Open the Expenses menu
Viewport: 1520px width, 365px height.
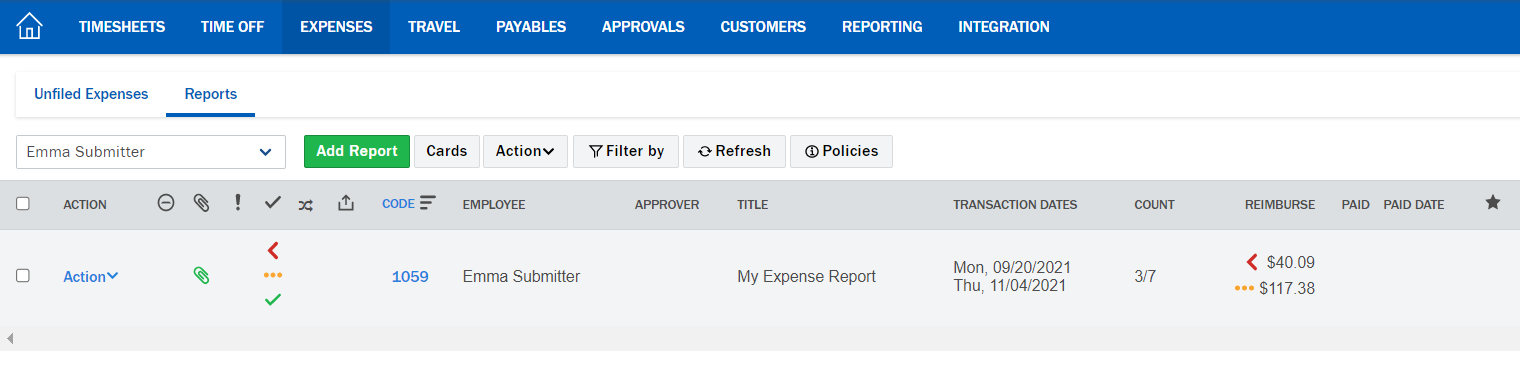point(336,27)
